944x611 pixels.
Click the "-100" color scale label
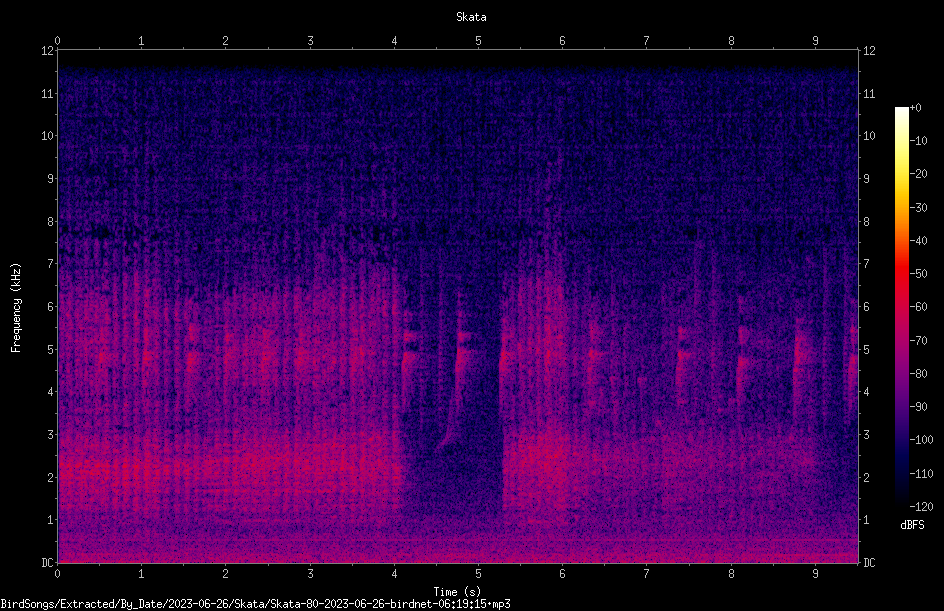(921, 440)
